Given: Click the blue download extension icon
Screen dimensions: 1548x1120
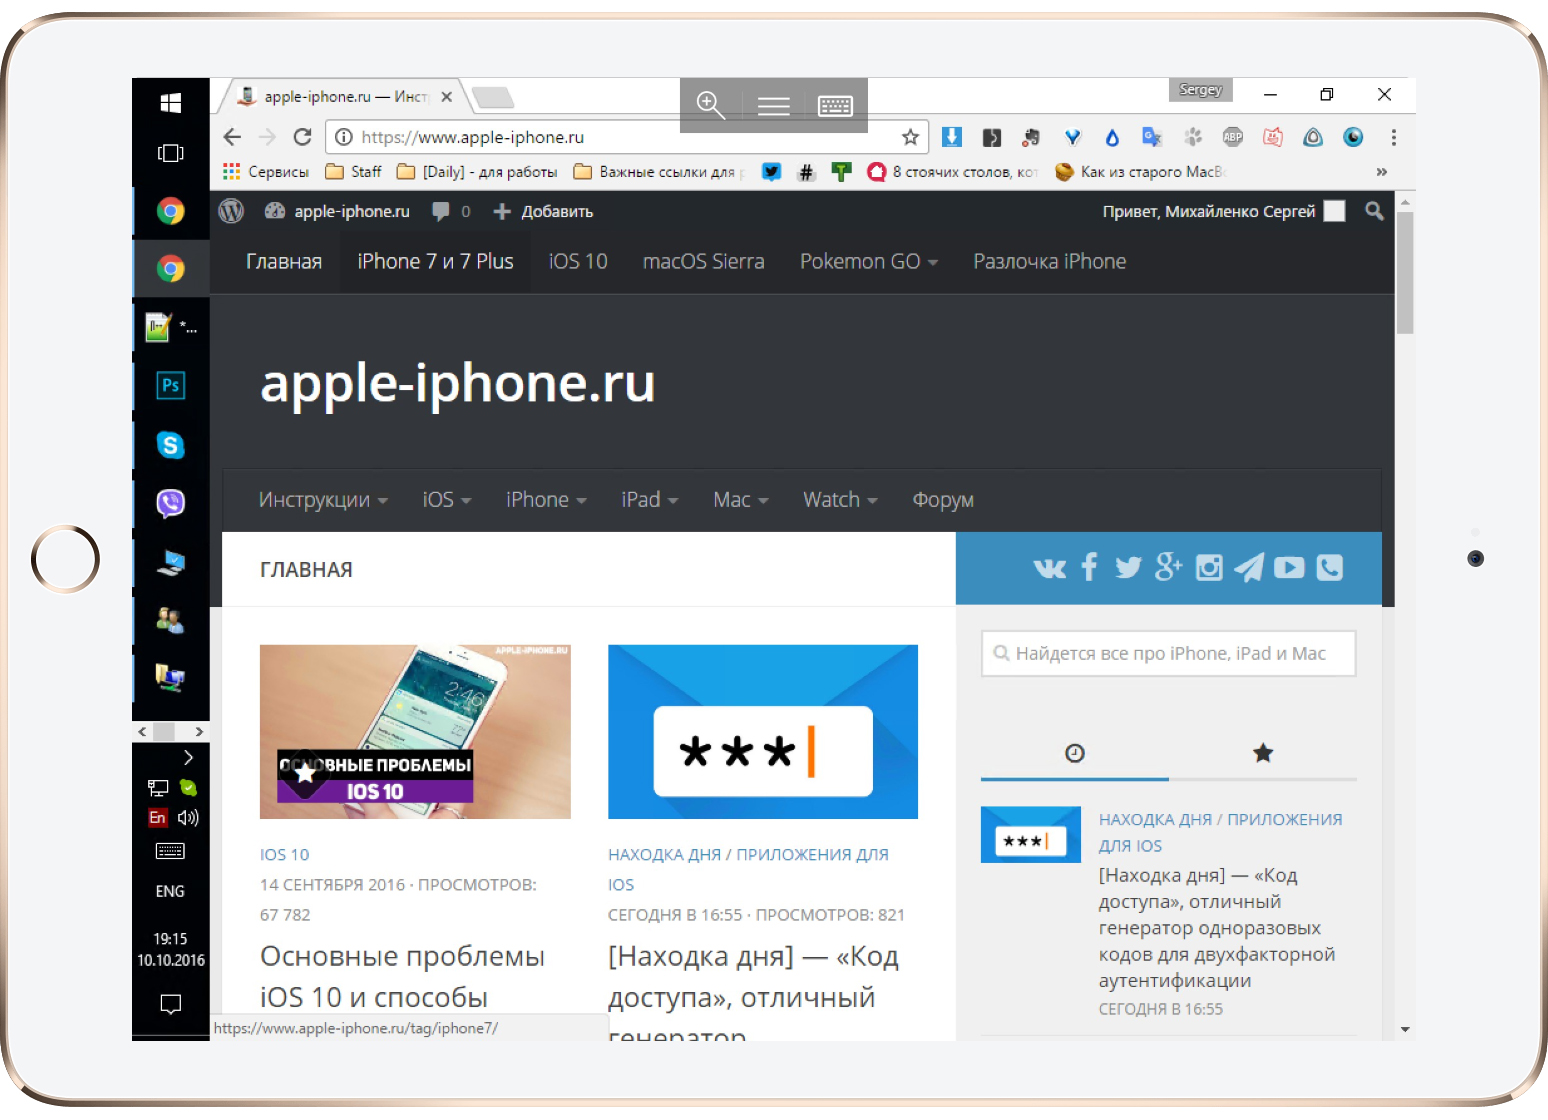Looking at the screenshot, I should click(952, 137).
